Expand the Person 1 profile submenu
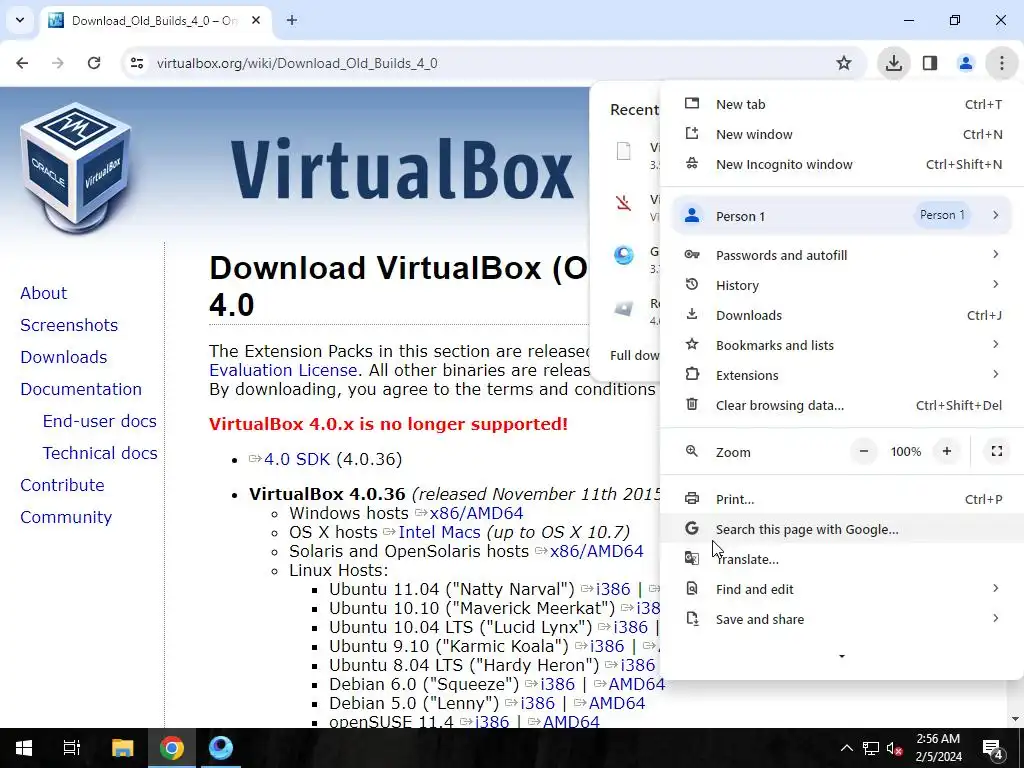The height and width of the screenshot is (768, 1024). [842, 216]
